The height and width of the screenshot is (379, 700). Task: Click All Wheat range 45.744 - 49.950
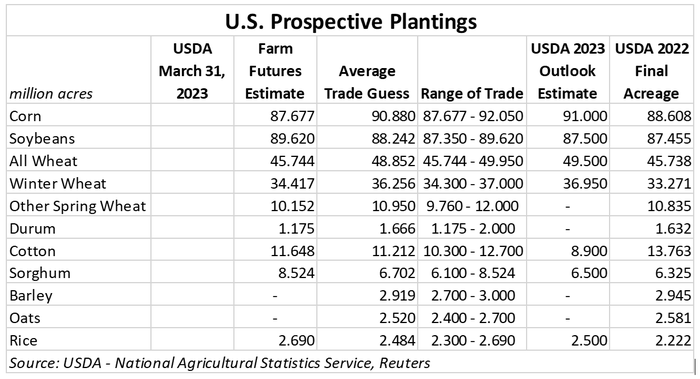click(x=472, y=161)
